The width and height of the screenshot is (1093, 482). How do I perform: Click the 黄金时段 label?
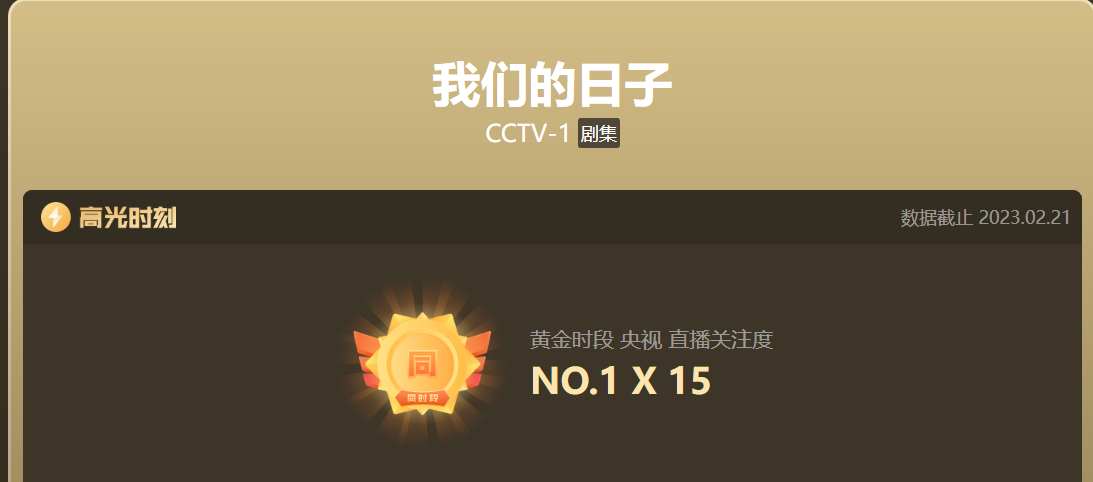pos(572,340)
